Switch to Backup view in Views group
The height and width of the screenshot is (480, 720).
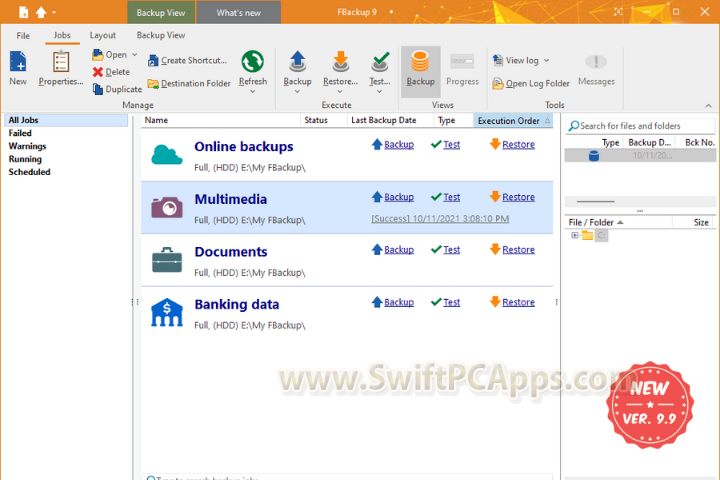(420, 71)
